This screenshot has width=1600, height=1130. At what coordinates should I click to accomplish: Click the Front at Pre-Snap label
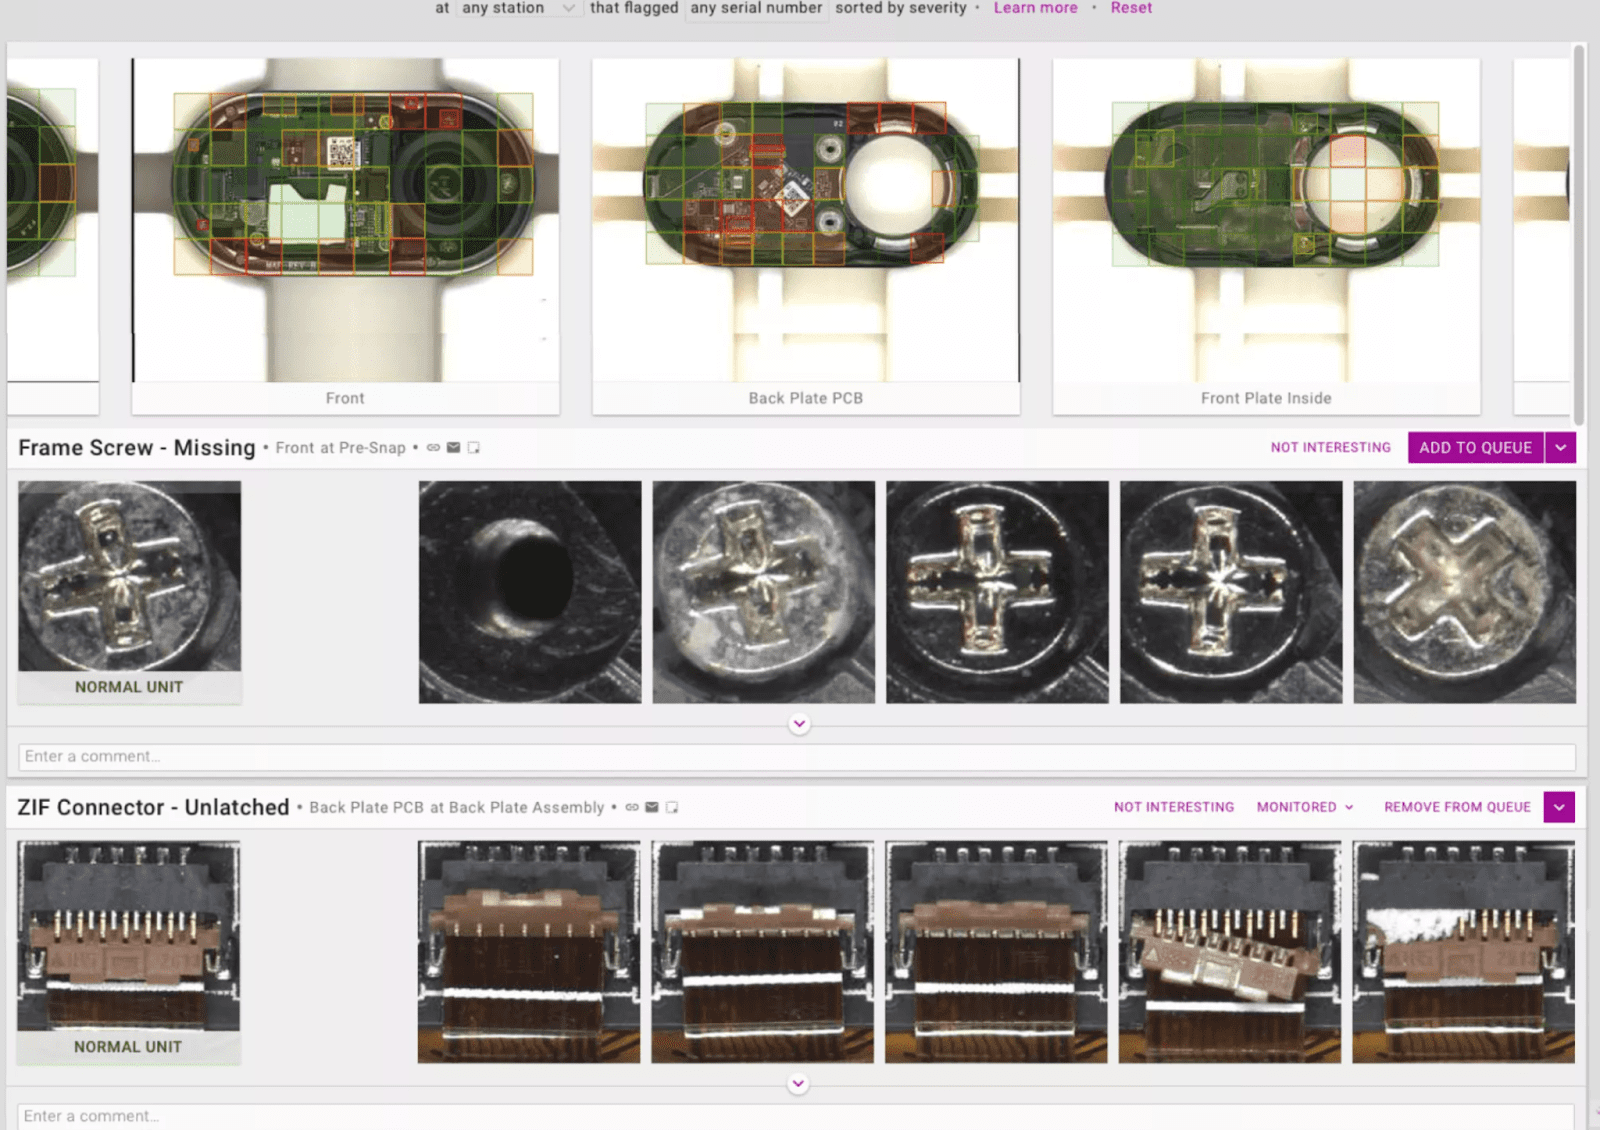coord(341,448)
